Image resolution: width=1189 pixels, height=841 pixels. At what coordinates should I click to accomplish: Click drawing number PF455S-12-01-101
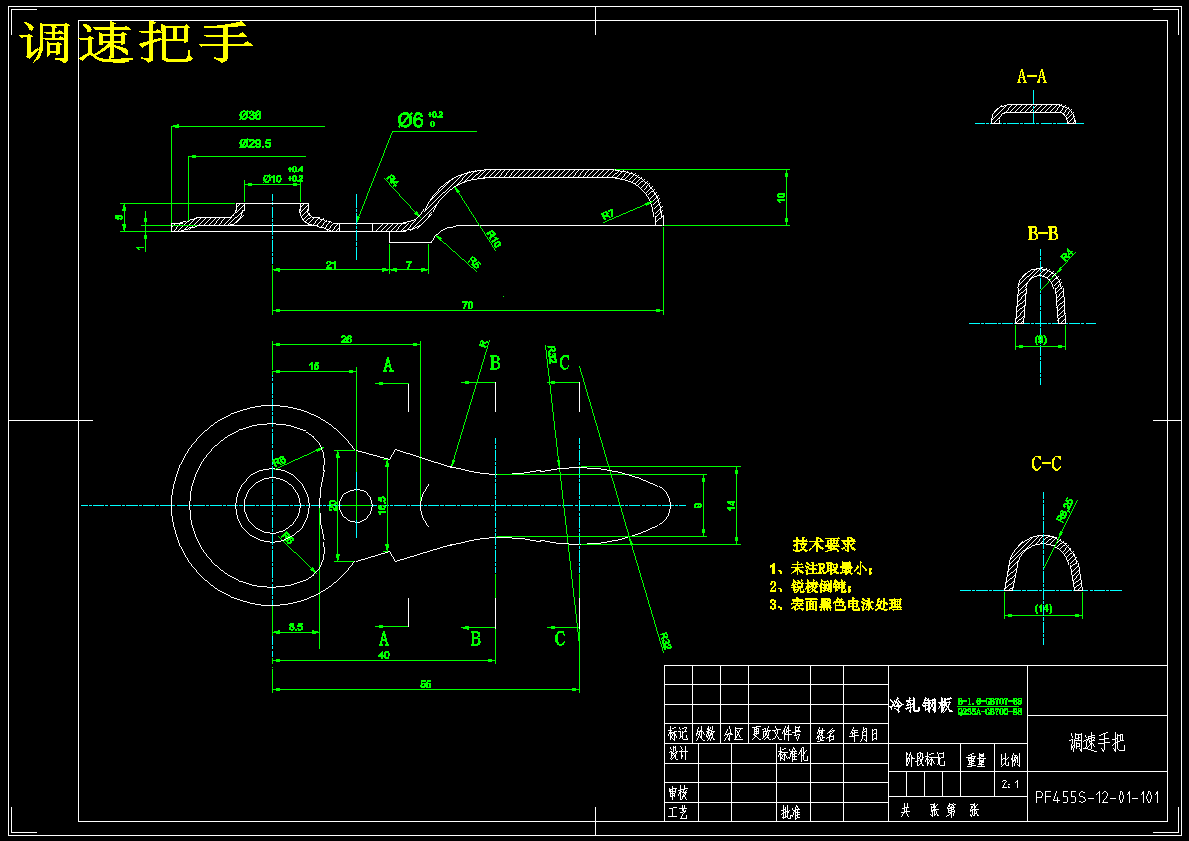click(x=1097, y=797)
